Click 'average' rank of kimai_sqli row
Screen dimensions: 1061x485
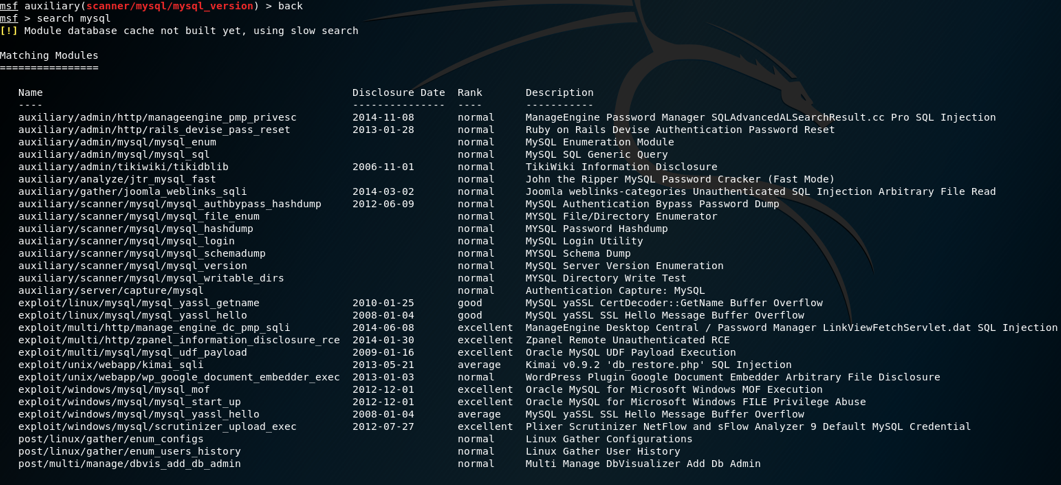pos(479,365)
